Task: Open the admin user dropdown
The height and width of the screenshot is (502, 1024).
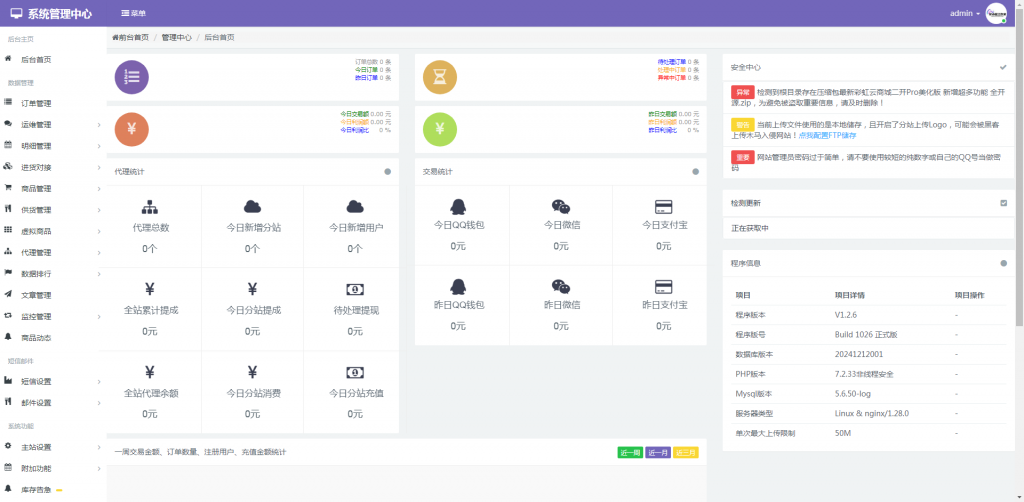Action: point(964,14)
